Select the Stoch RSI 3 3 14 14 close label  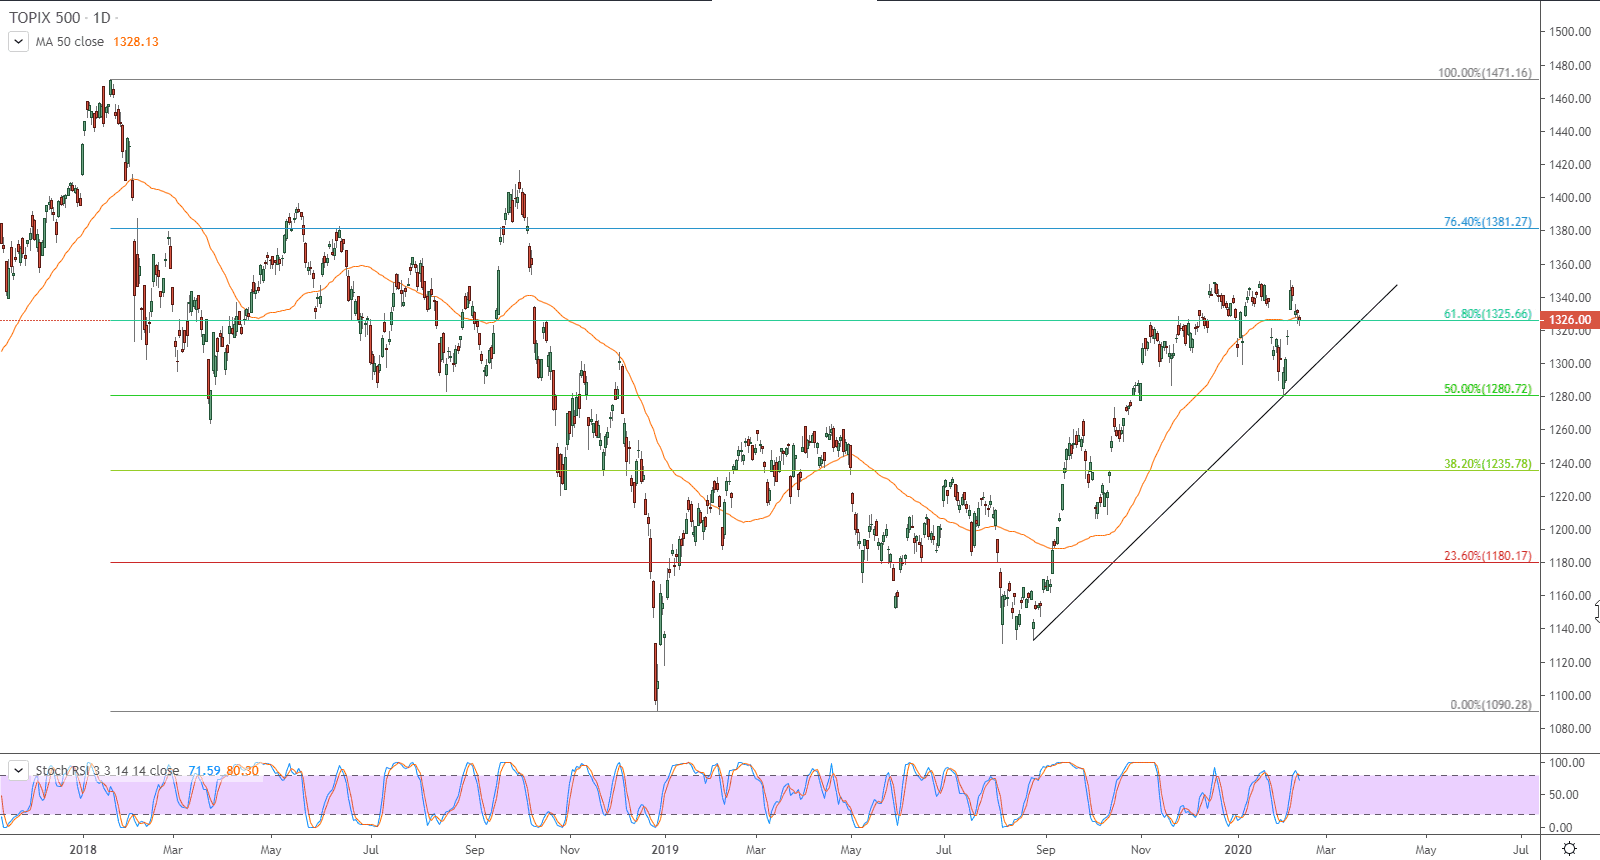point(108,770)
